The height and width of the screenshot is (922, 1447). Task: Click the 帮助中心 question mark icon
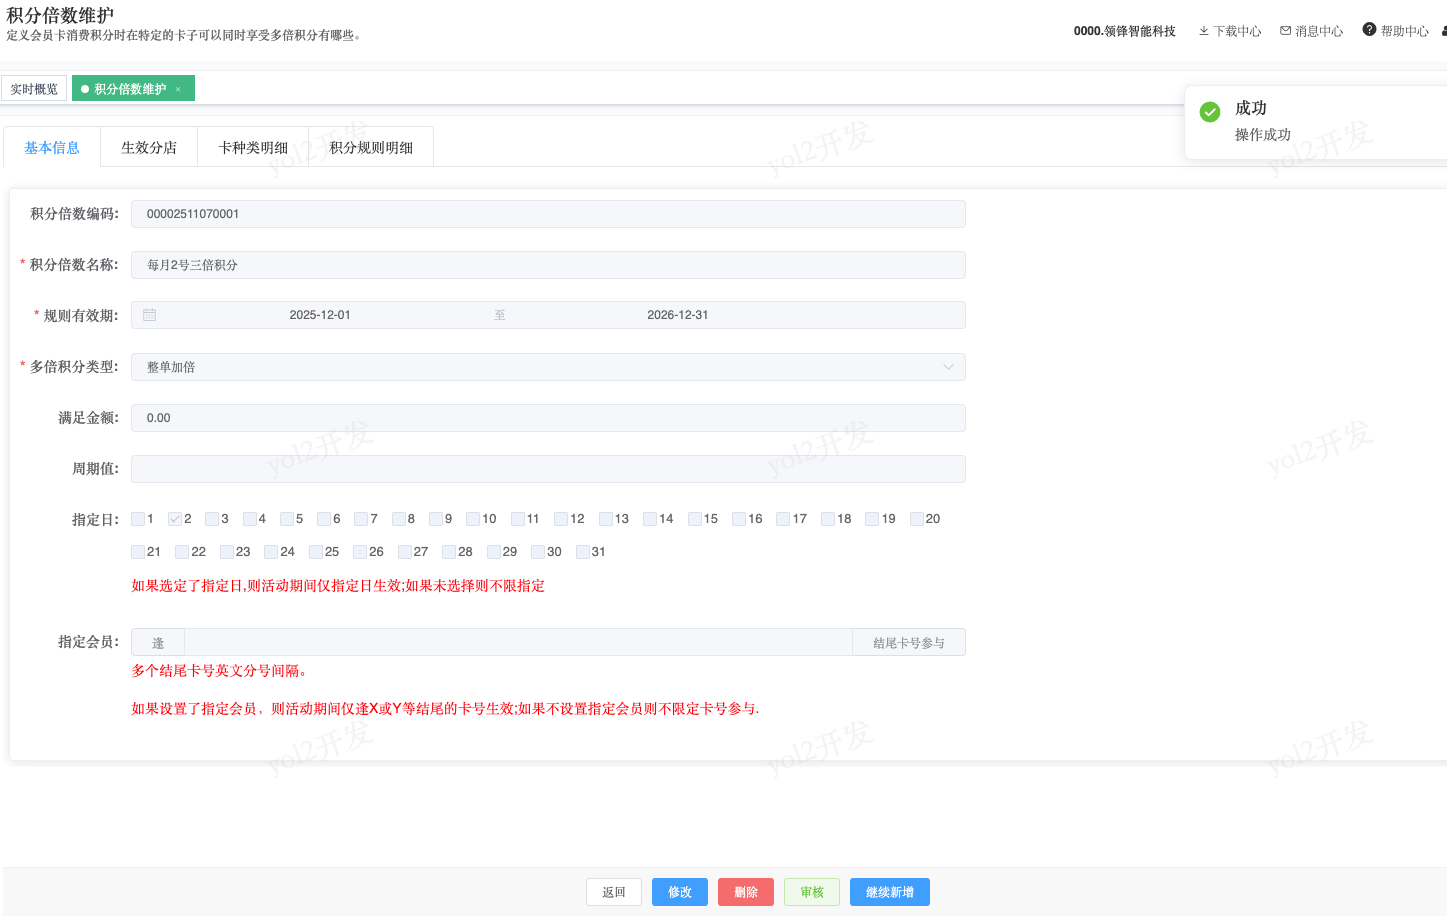tap(1370, 30)
